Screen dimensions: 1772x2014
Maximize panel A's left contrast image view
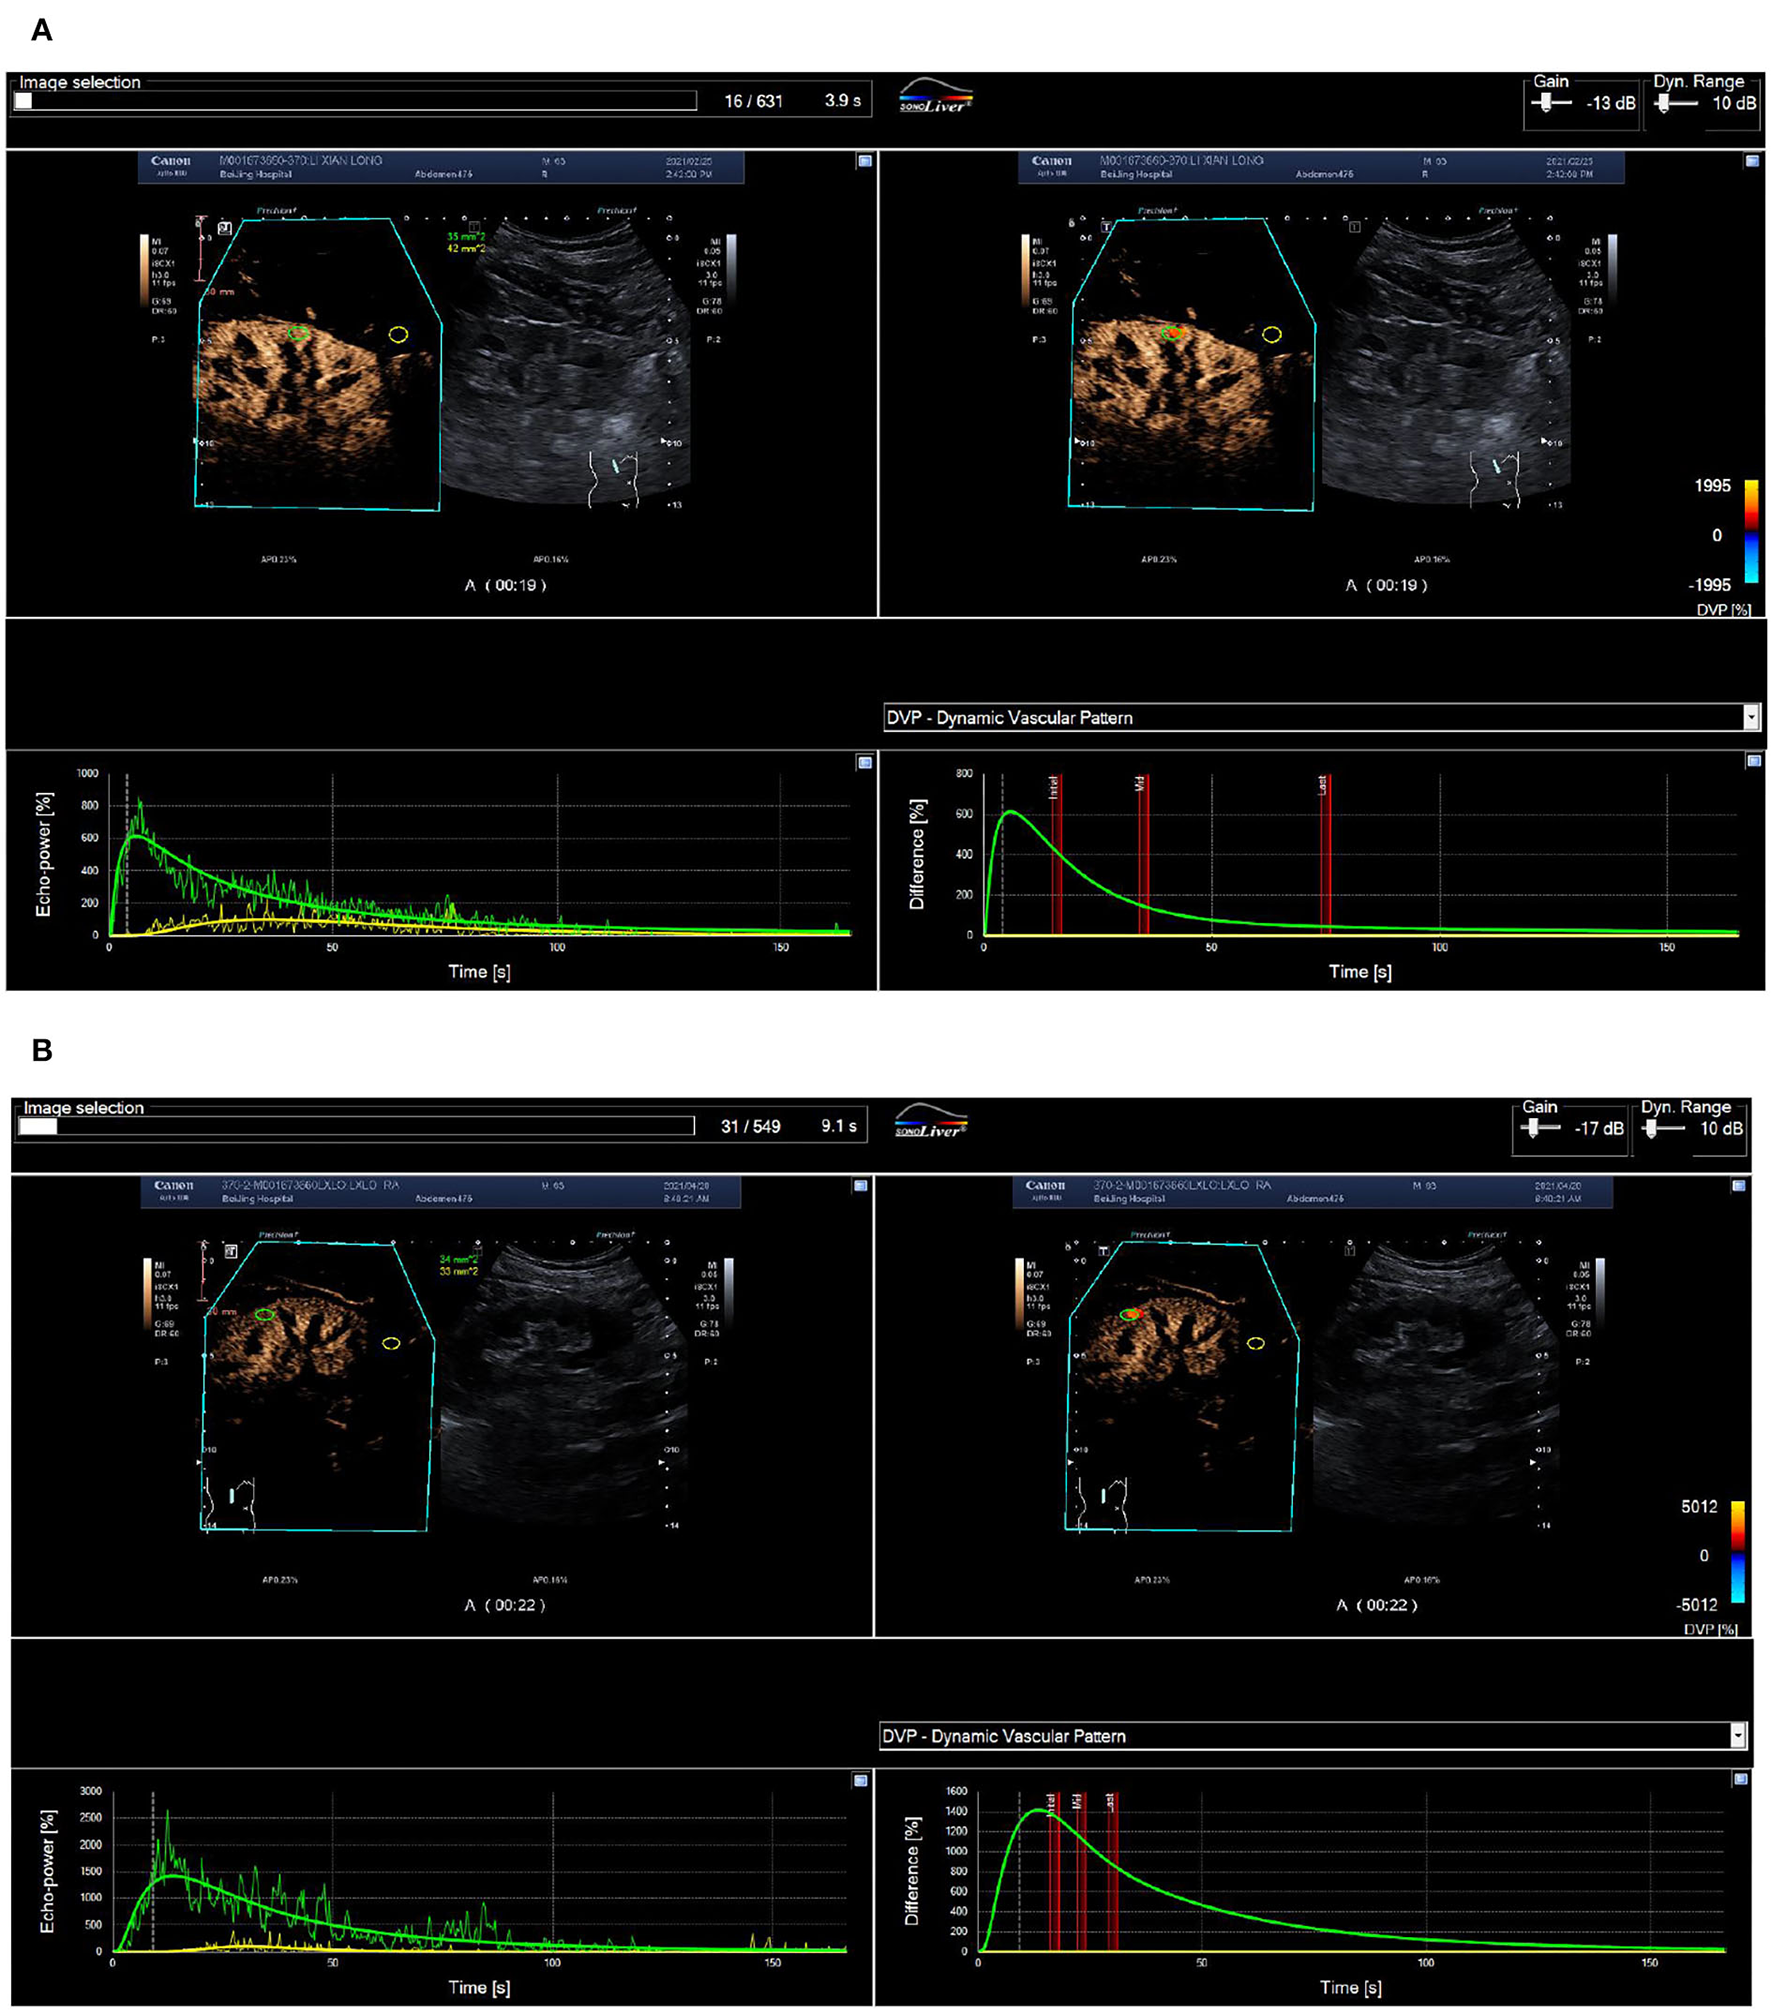click(x=864, y=161)
